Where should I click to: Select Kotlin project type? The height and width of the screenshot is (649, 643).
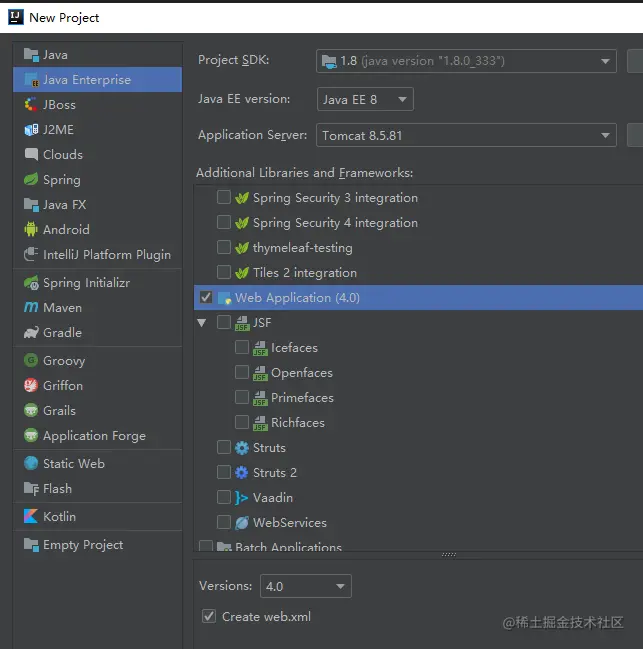[x=98, y=517]
